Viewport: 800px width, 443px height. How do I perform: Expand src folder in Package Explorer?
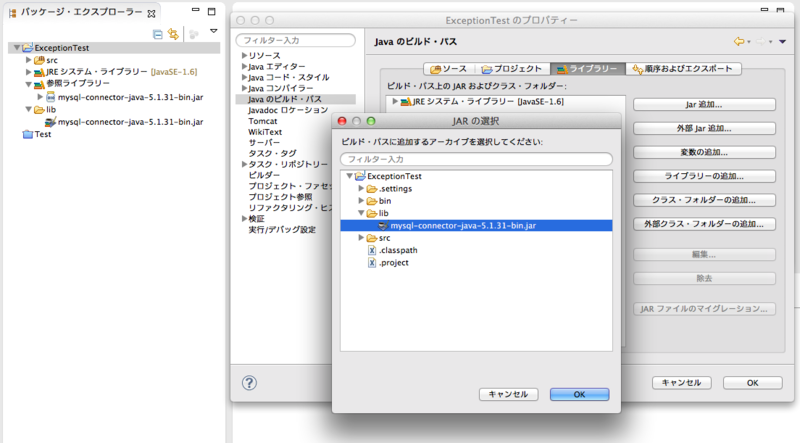[x=29, y=60]
